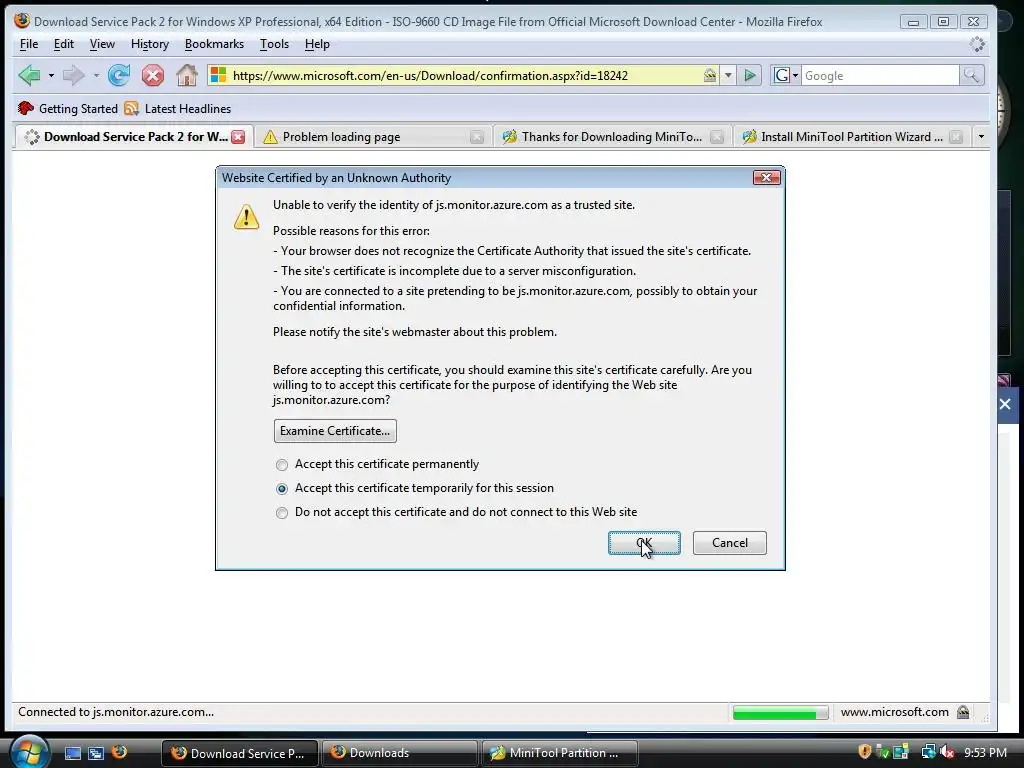Open the Edit menu
Screen dimensions: 1024x768
pyautogui.click(x=63, y=44)
